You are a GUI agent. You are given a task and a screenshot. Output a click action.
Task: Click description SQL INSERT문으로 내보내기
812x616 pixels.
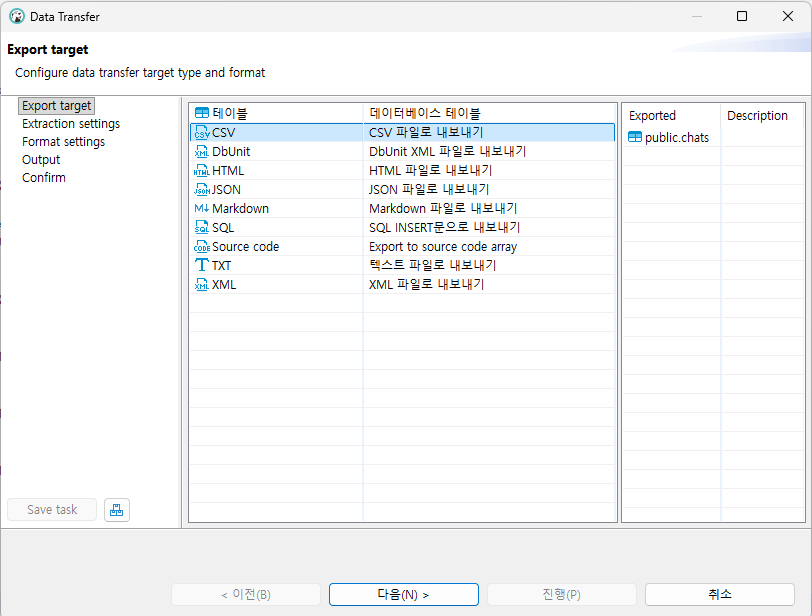445,228
